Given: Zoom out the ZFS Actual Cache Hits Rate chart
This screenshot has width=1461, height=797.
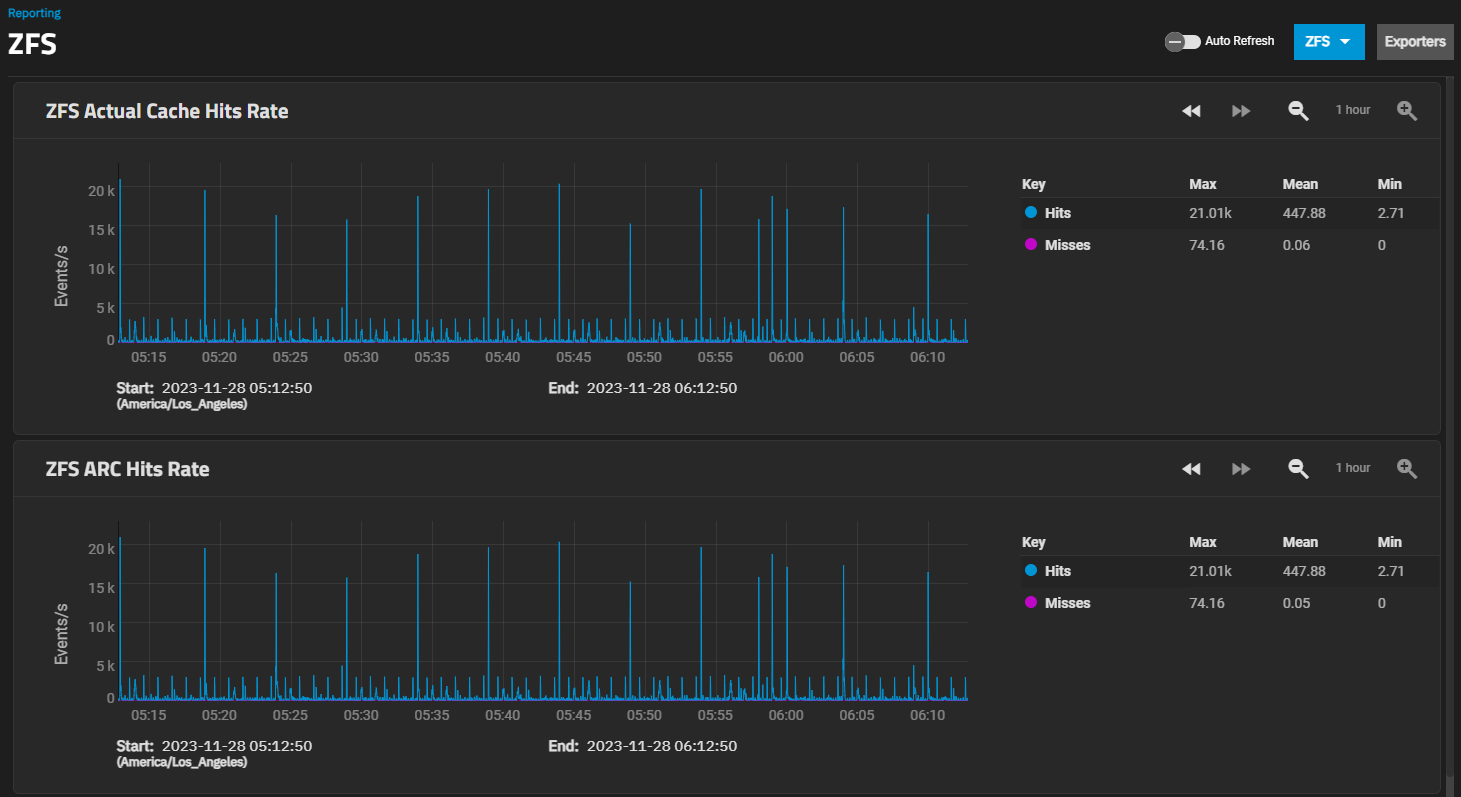Looking at the screenshot, I should [1298, 111].
